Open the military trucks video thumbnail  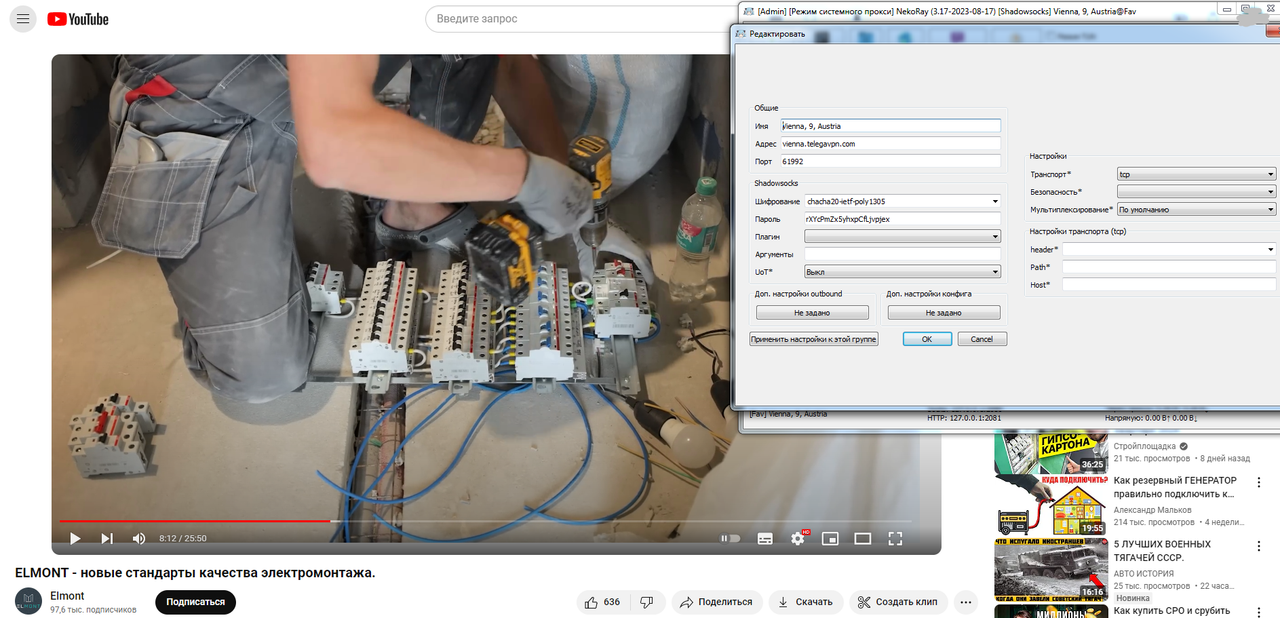pos(1050,569)
